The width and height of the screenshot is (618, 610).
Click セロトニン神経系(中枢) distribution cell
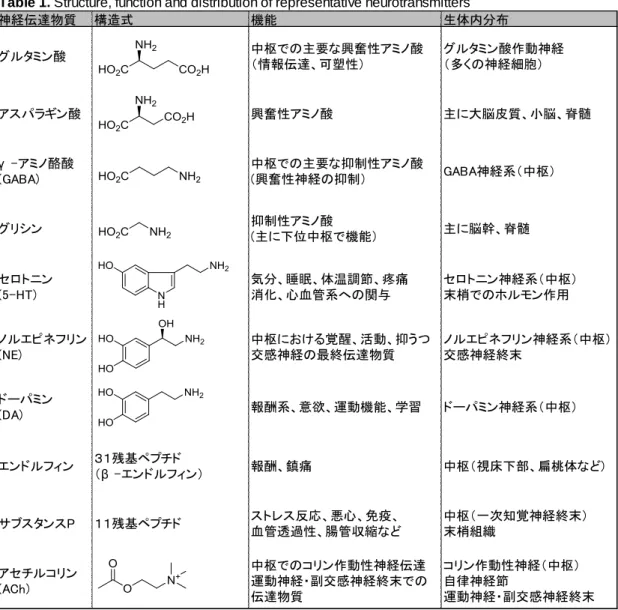pos(510,287)
